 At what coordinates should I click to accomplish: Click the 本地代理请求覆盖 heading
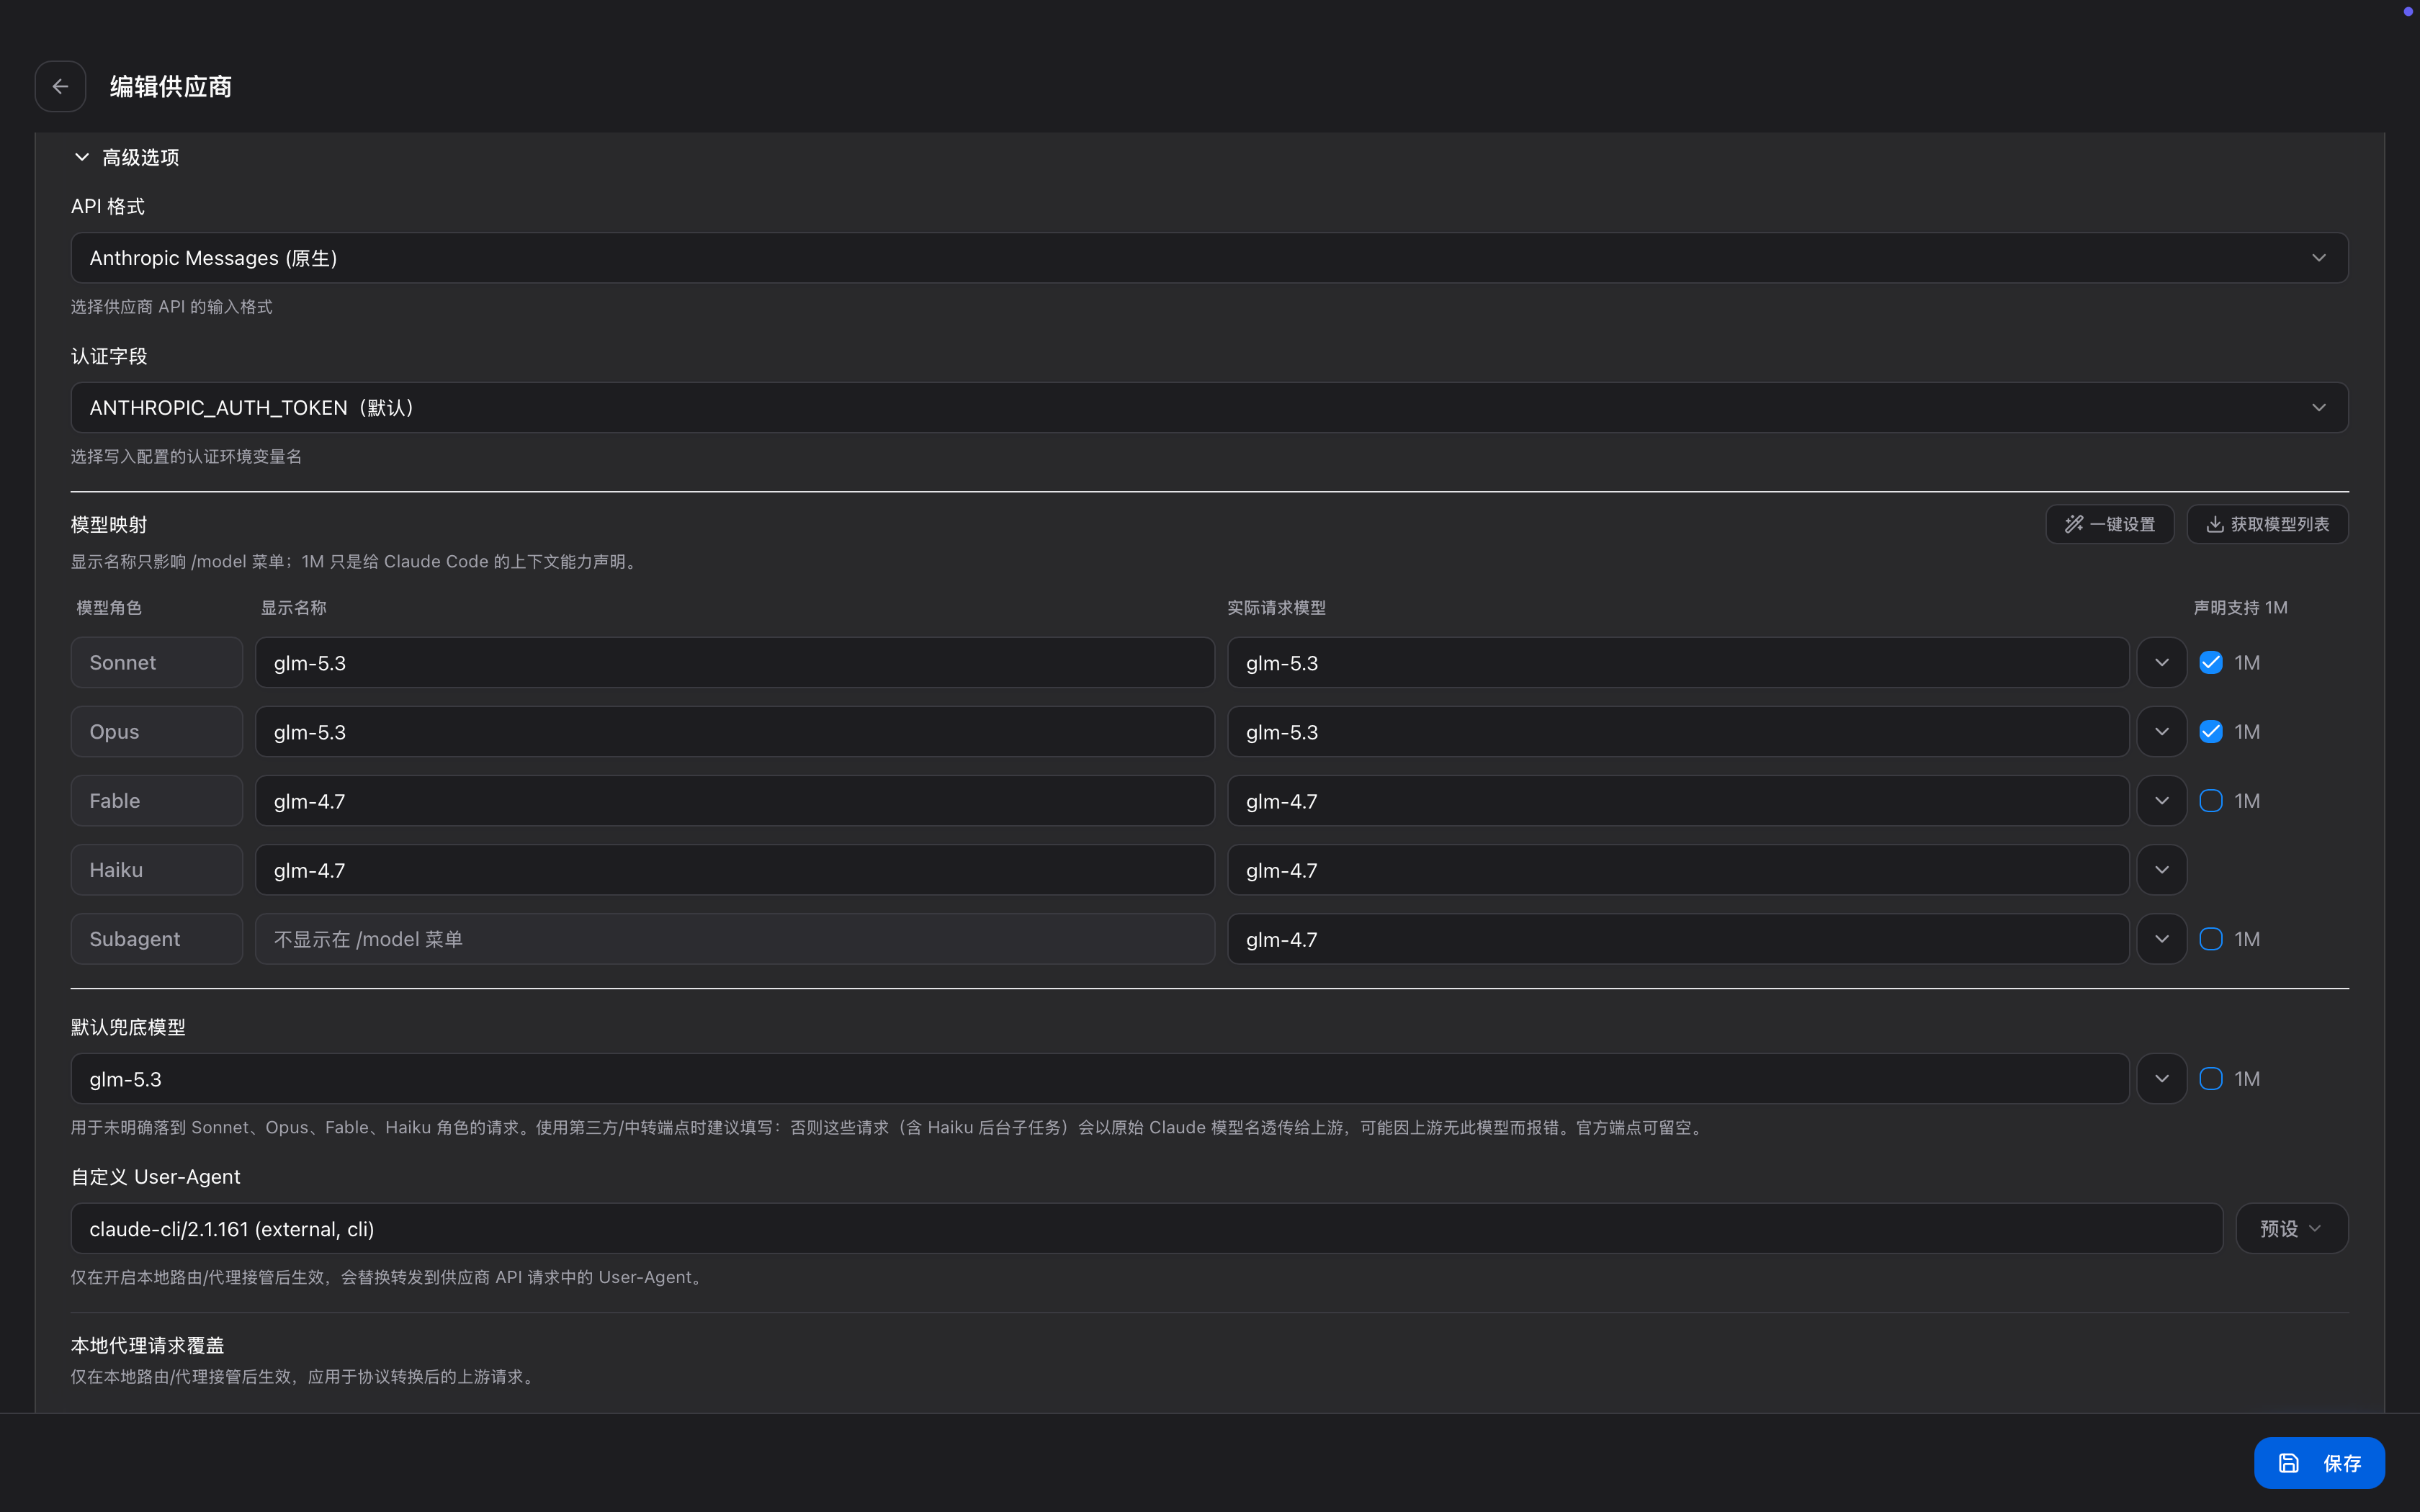(147, 1345)
